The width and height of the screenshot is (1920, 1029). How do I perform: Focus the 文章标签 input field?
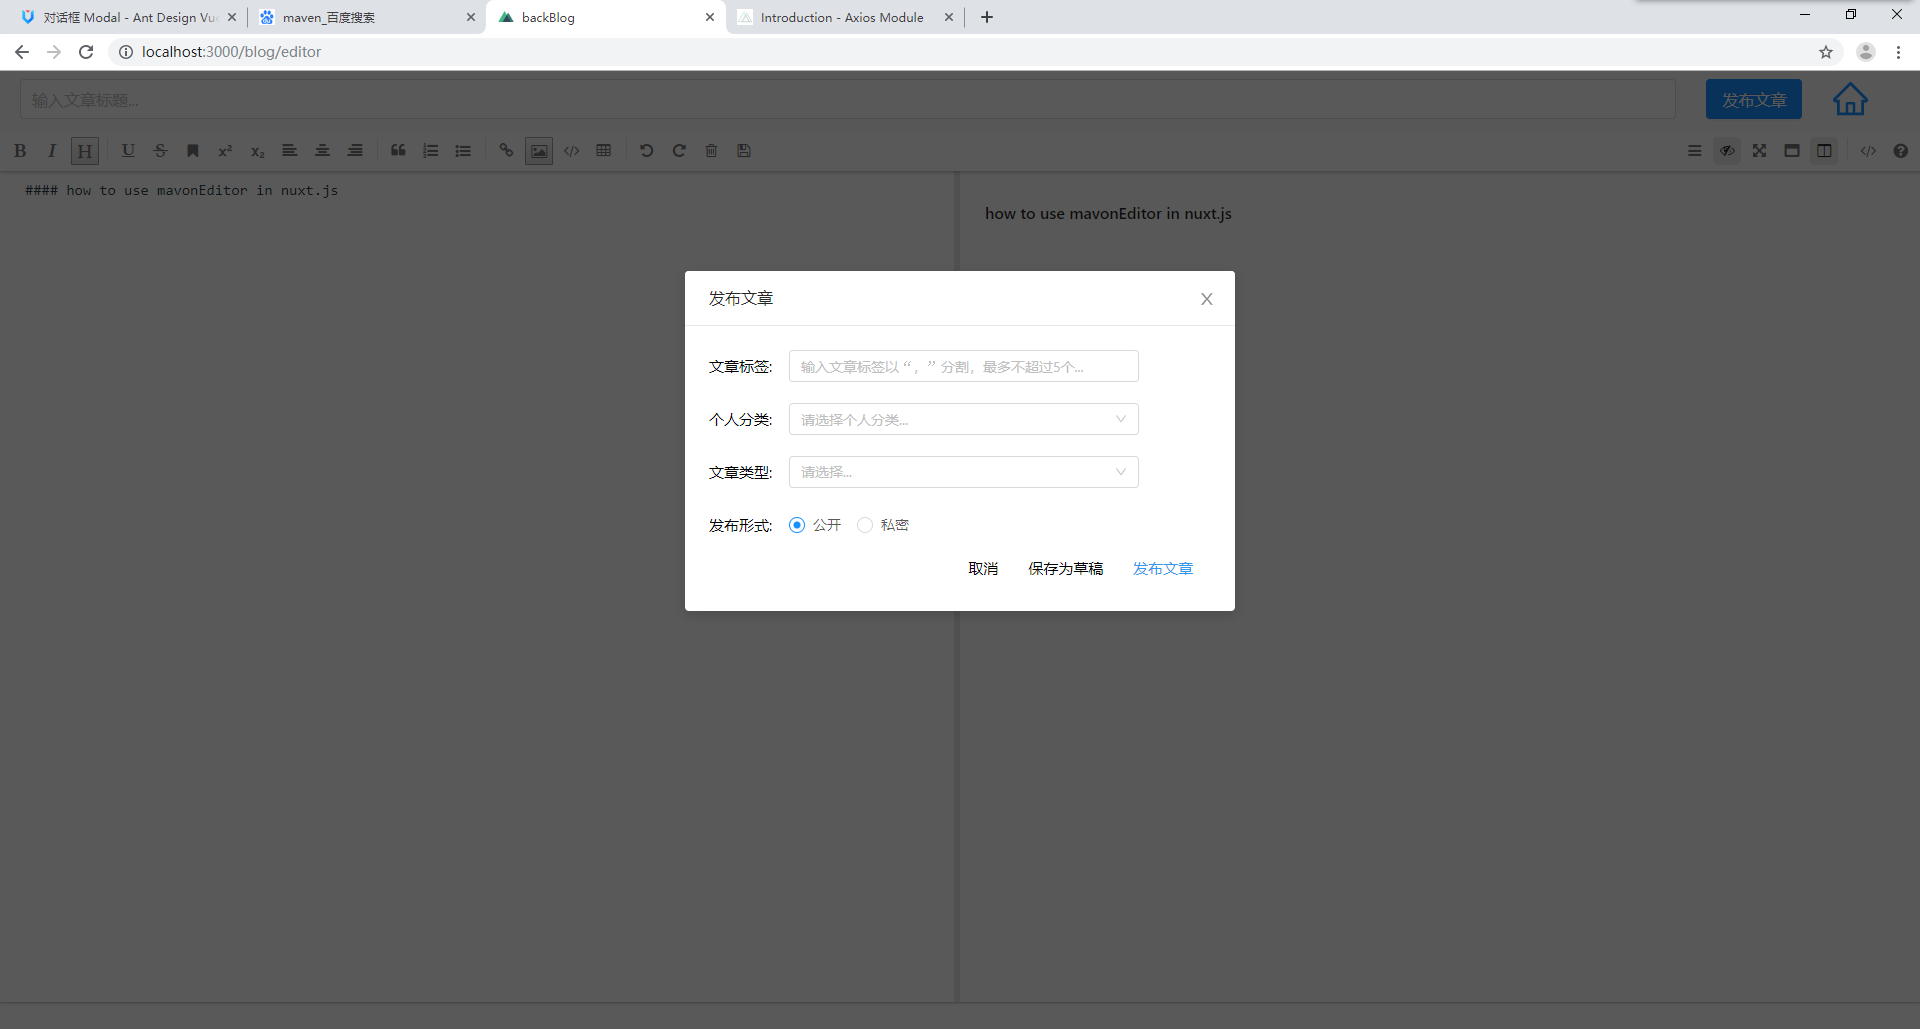click(964, 366)
